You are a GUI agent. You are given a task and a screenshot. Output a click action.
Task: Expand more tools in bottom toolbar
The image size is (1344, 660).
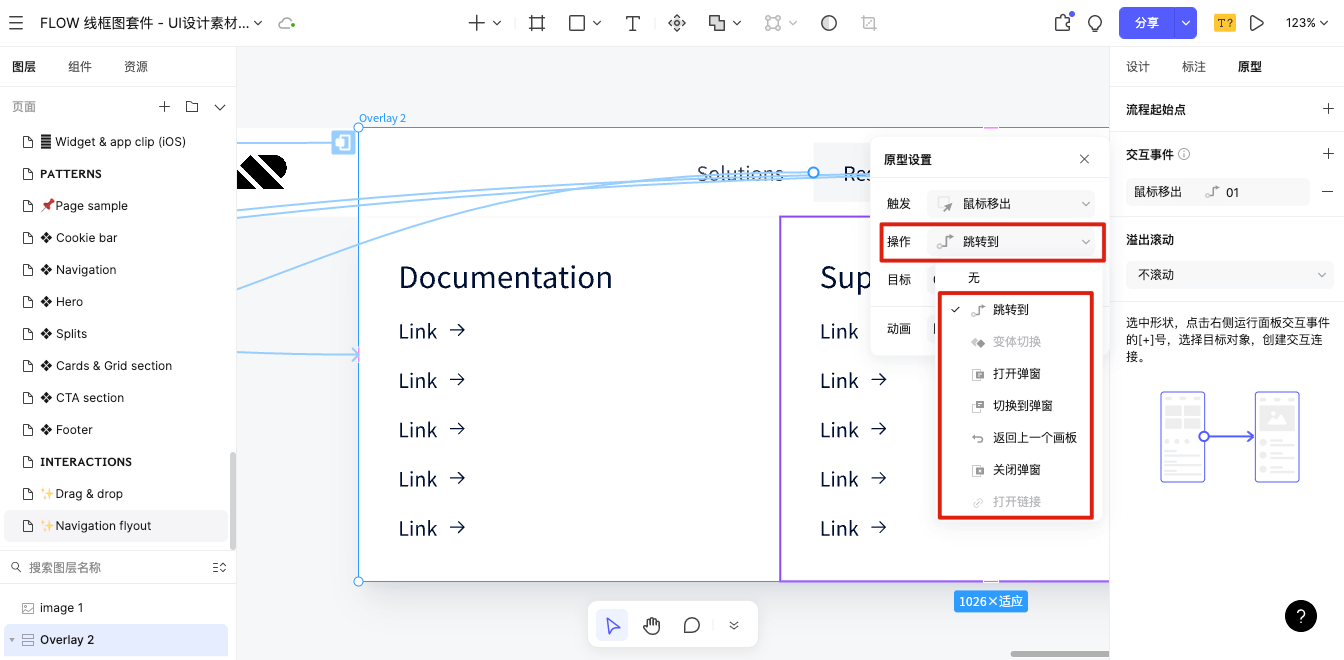coord(733,626)
